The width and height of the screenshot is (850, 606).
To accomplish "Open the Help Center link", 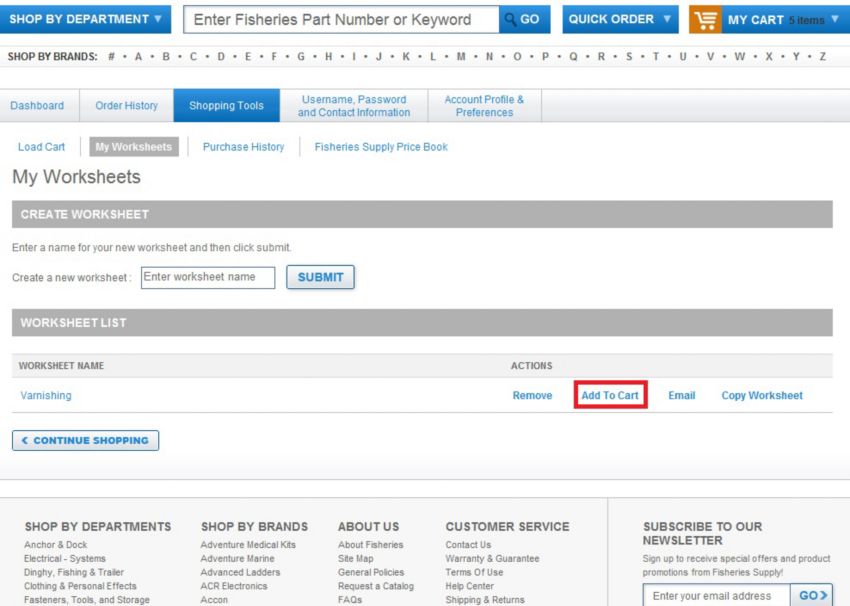I will 469,586.
